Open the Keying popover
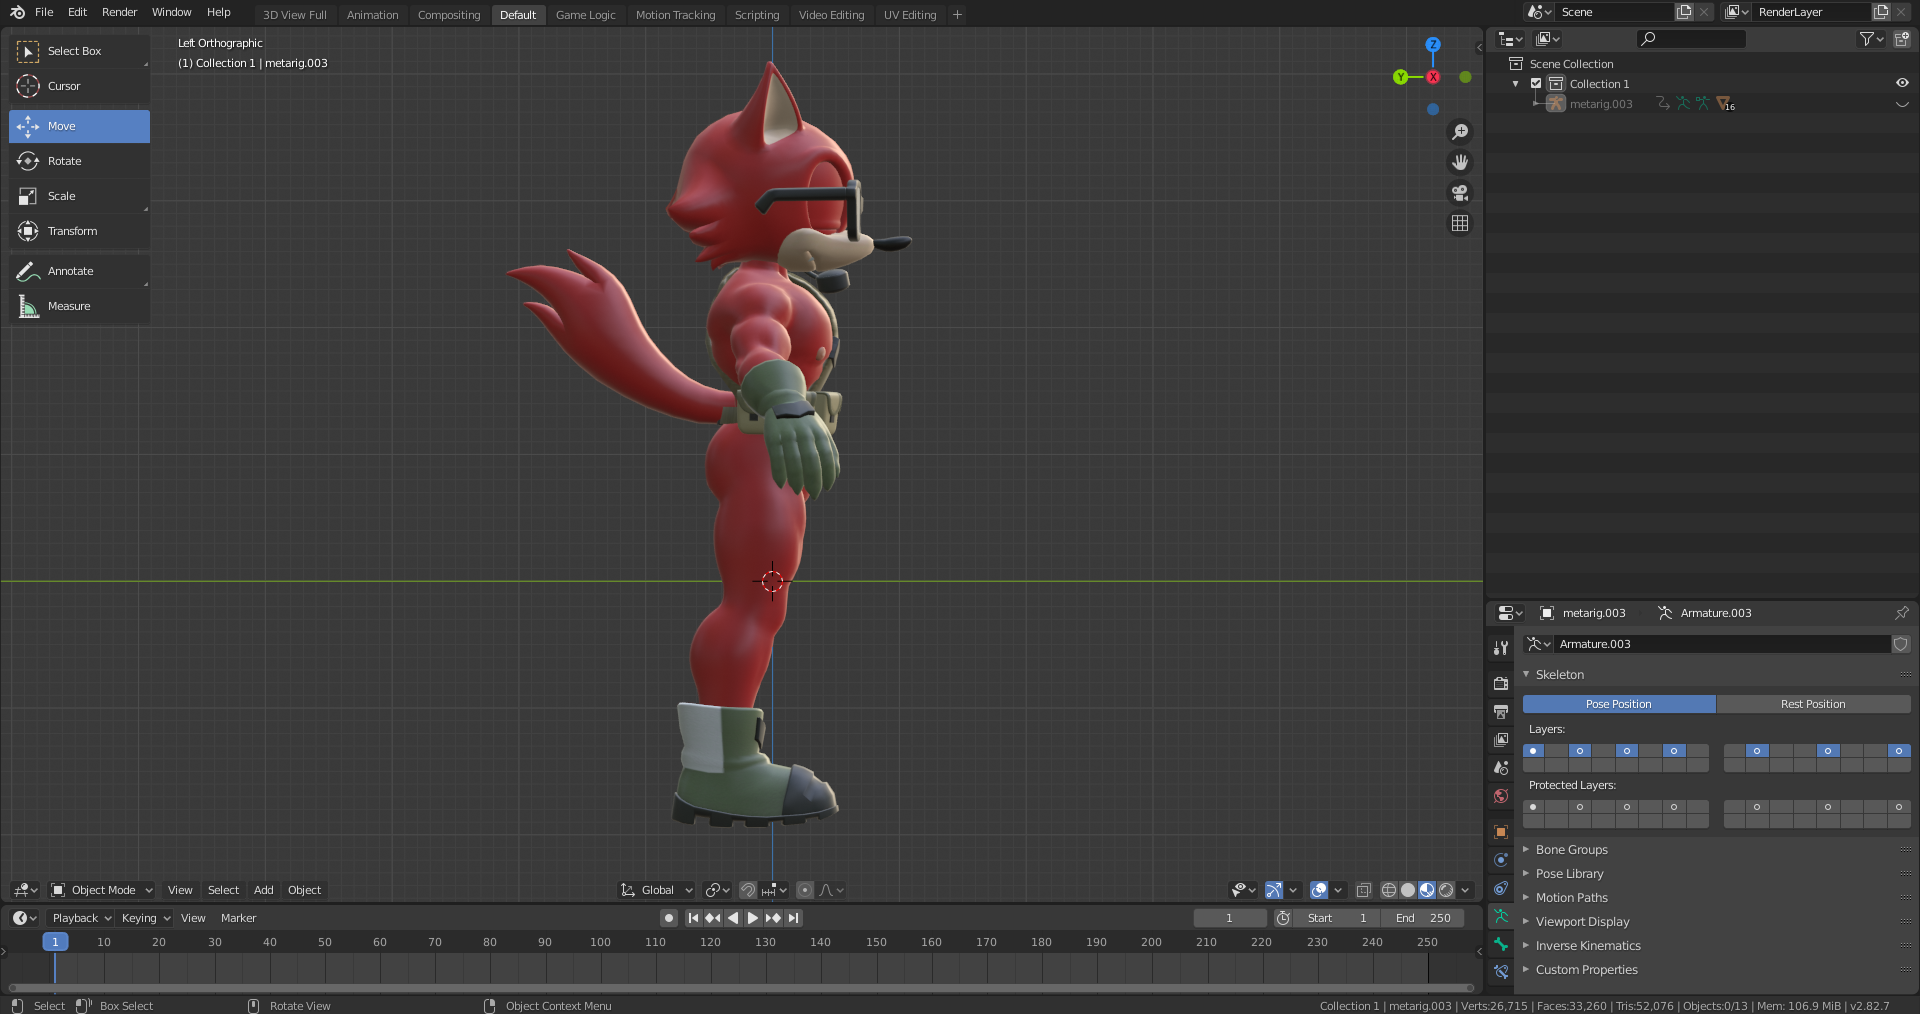Image resolution: width=1920 pixels, height=1014 pixels. click(145, 918)
